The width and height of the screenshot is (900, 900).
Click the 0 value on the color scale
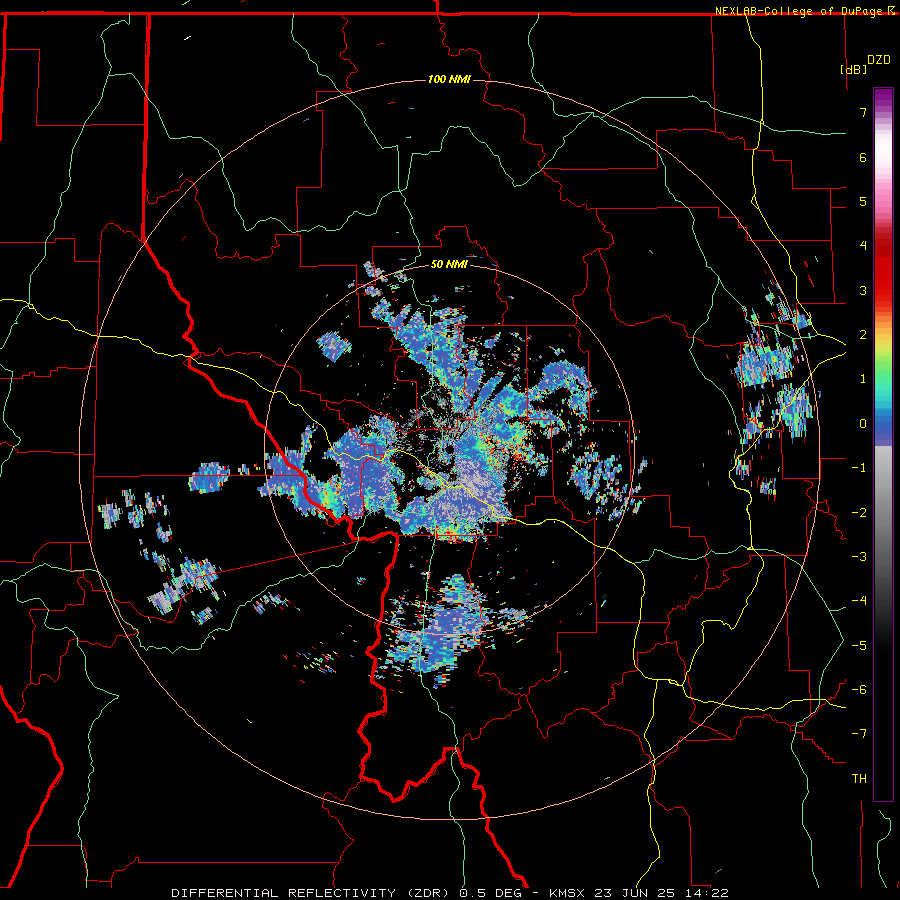point(863,424)
